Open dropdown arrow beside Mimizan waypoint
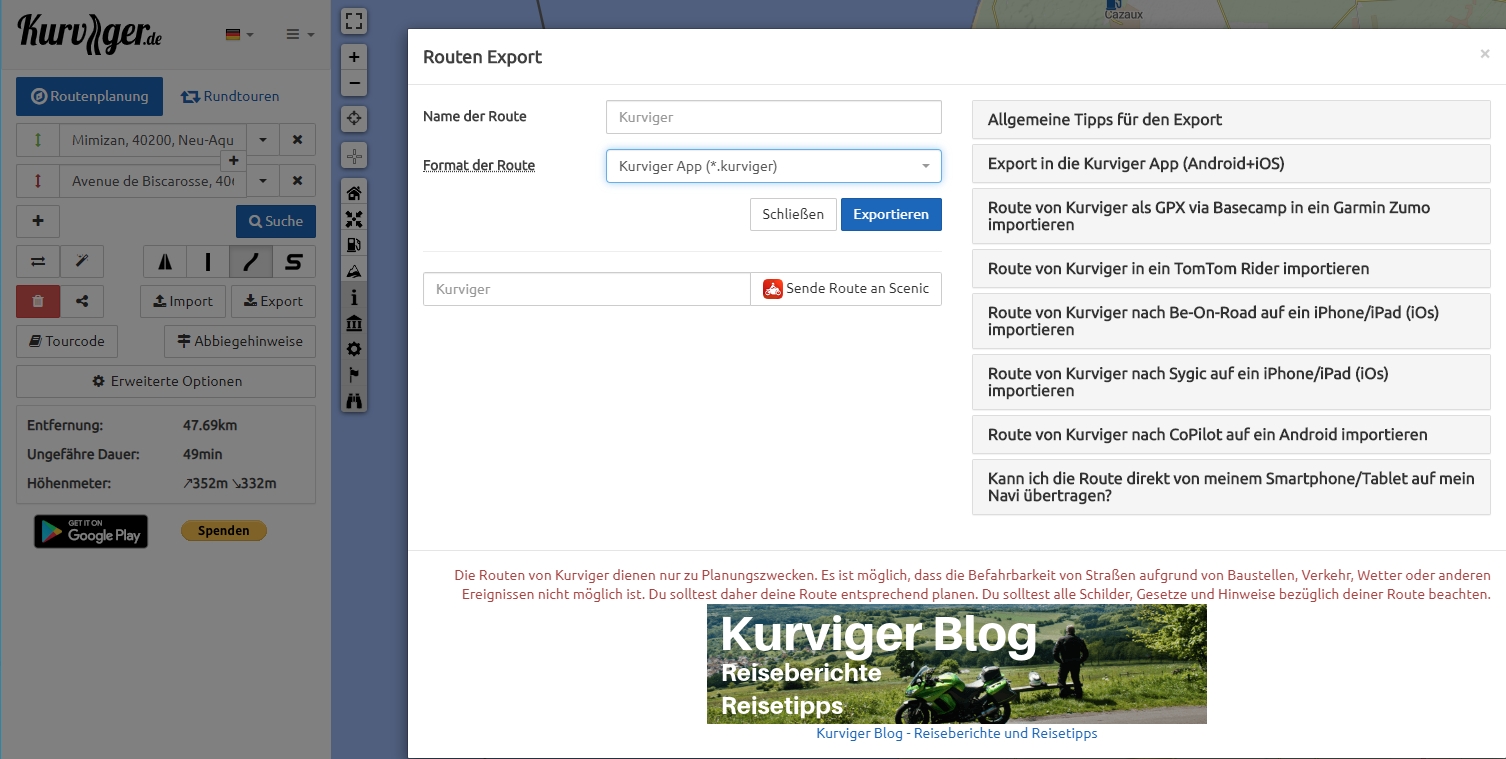This screenshot has height=759, width=1506. pyautogui.click(x=263, y=140)
